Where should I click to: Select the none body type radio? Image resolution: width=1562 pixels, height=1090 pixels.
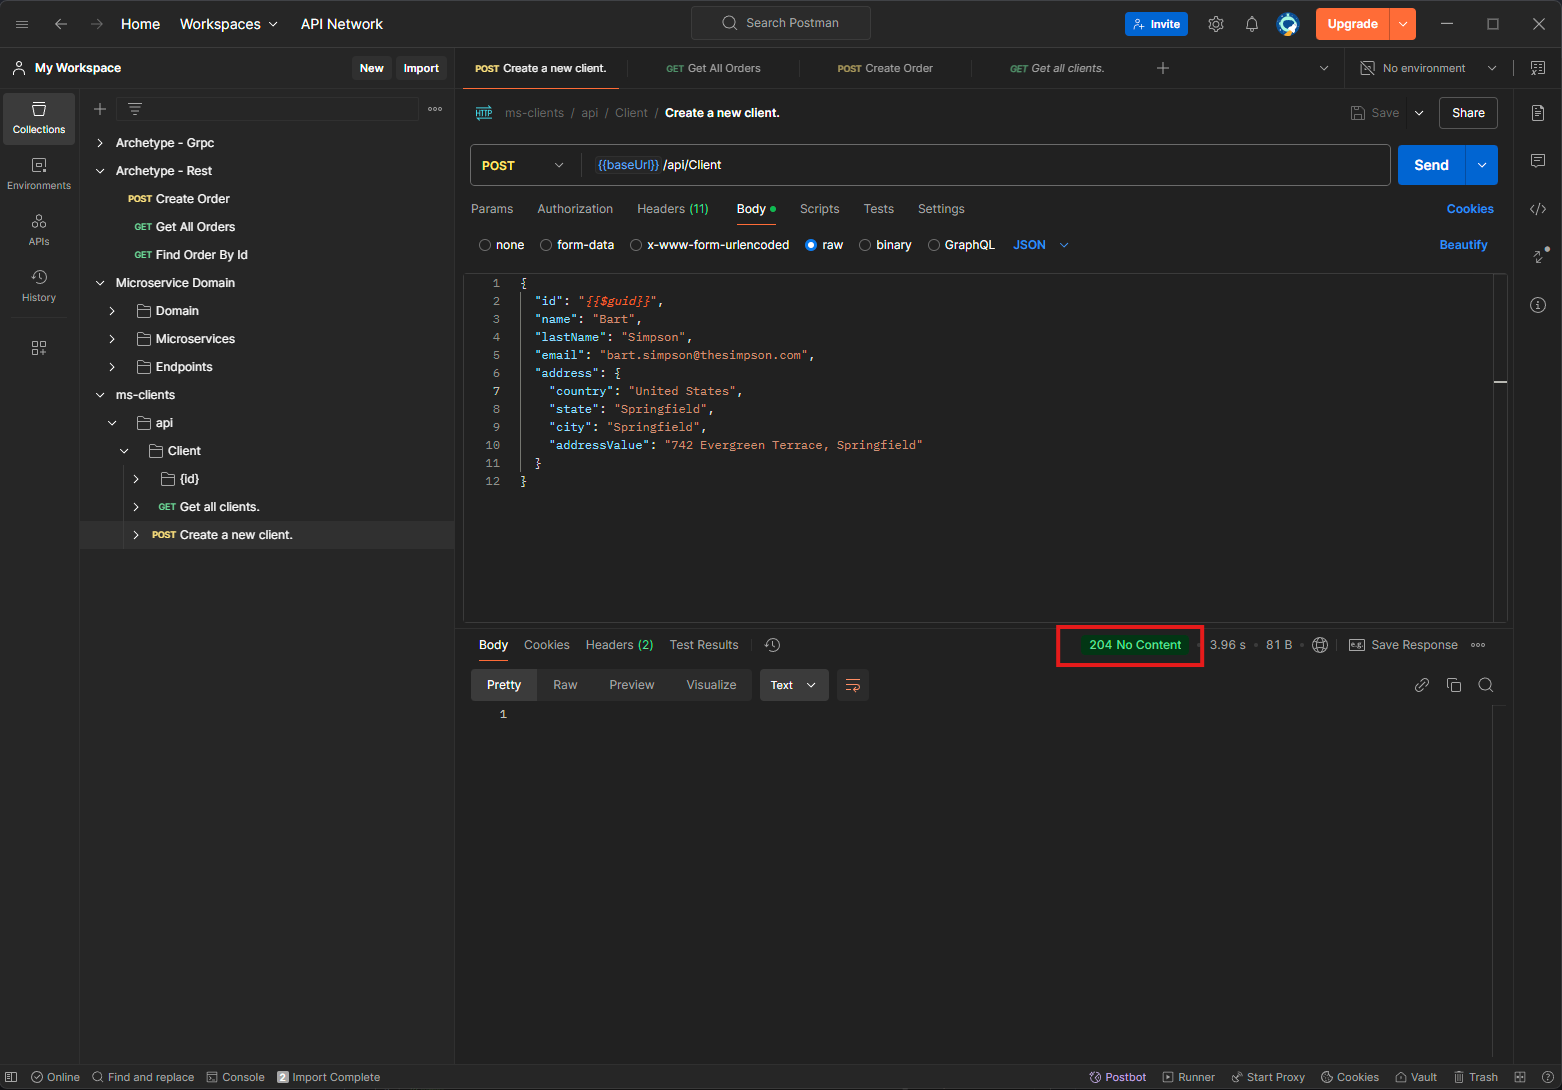485,245
